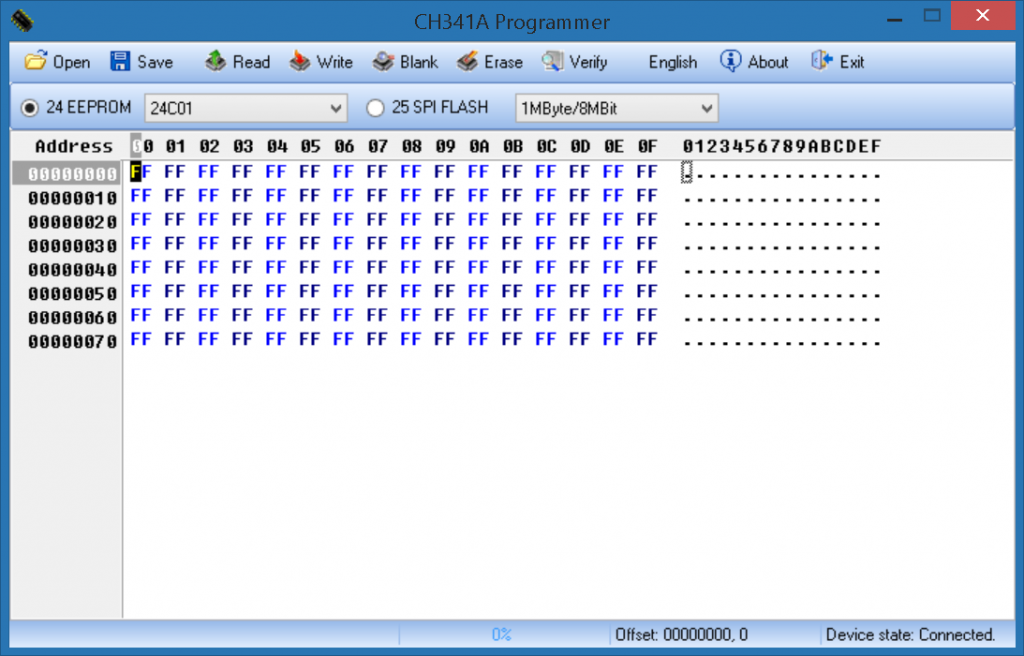
Task: Click the ASCII dots for row 00000060
Action: coord(782,319)
